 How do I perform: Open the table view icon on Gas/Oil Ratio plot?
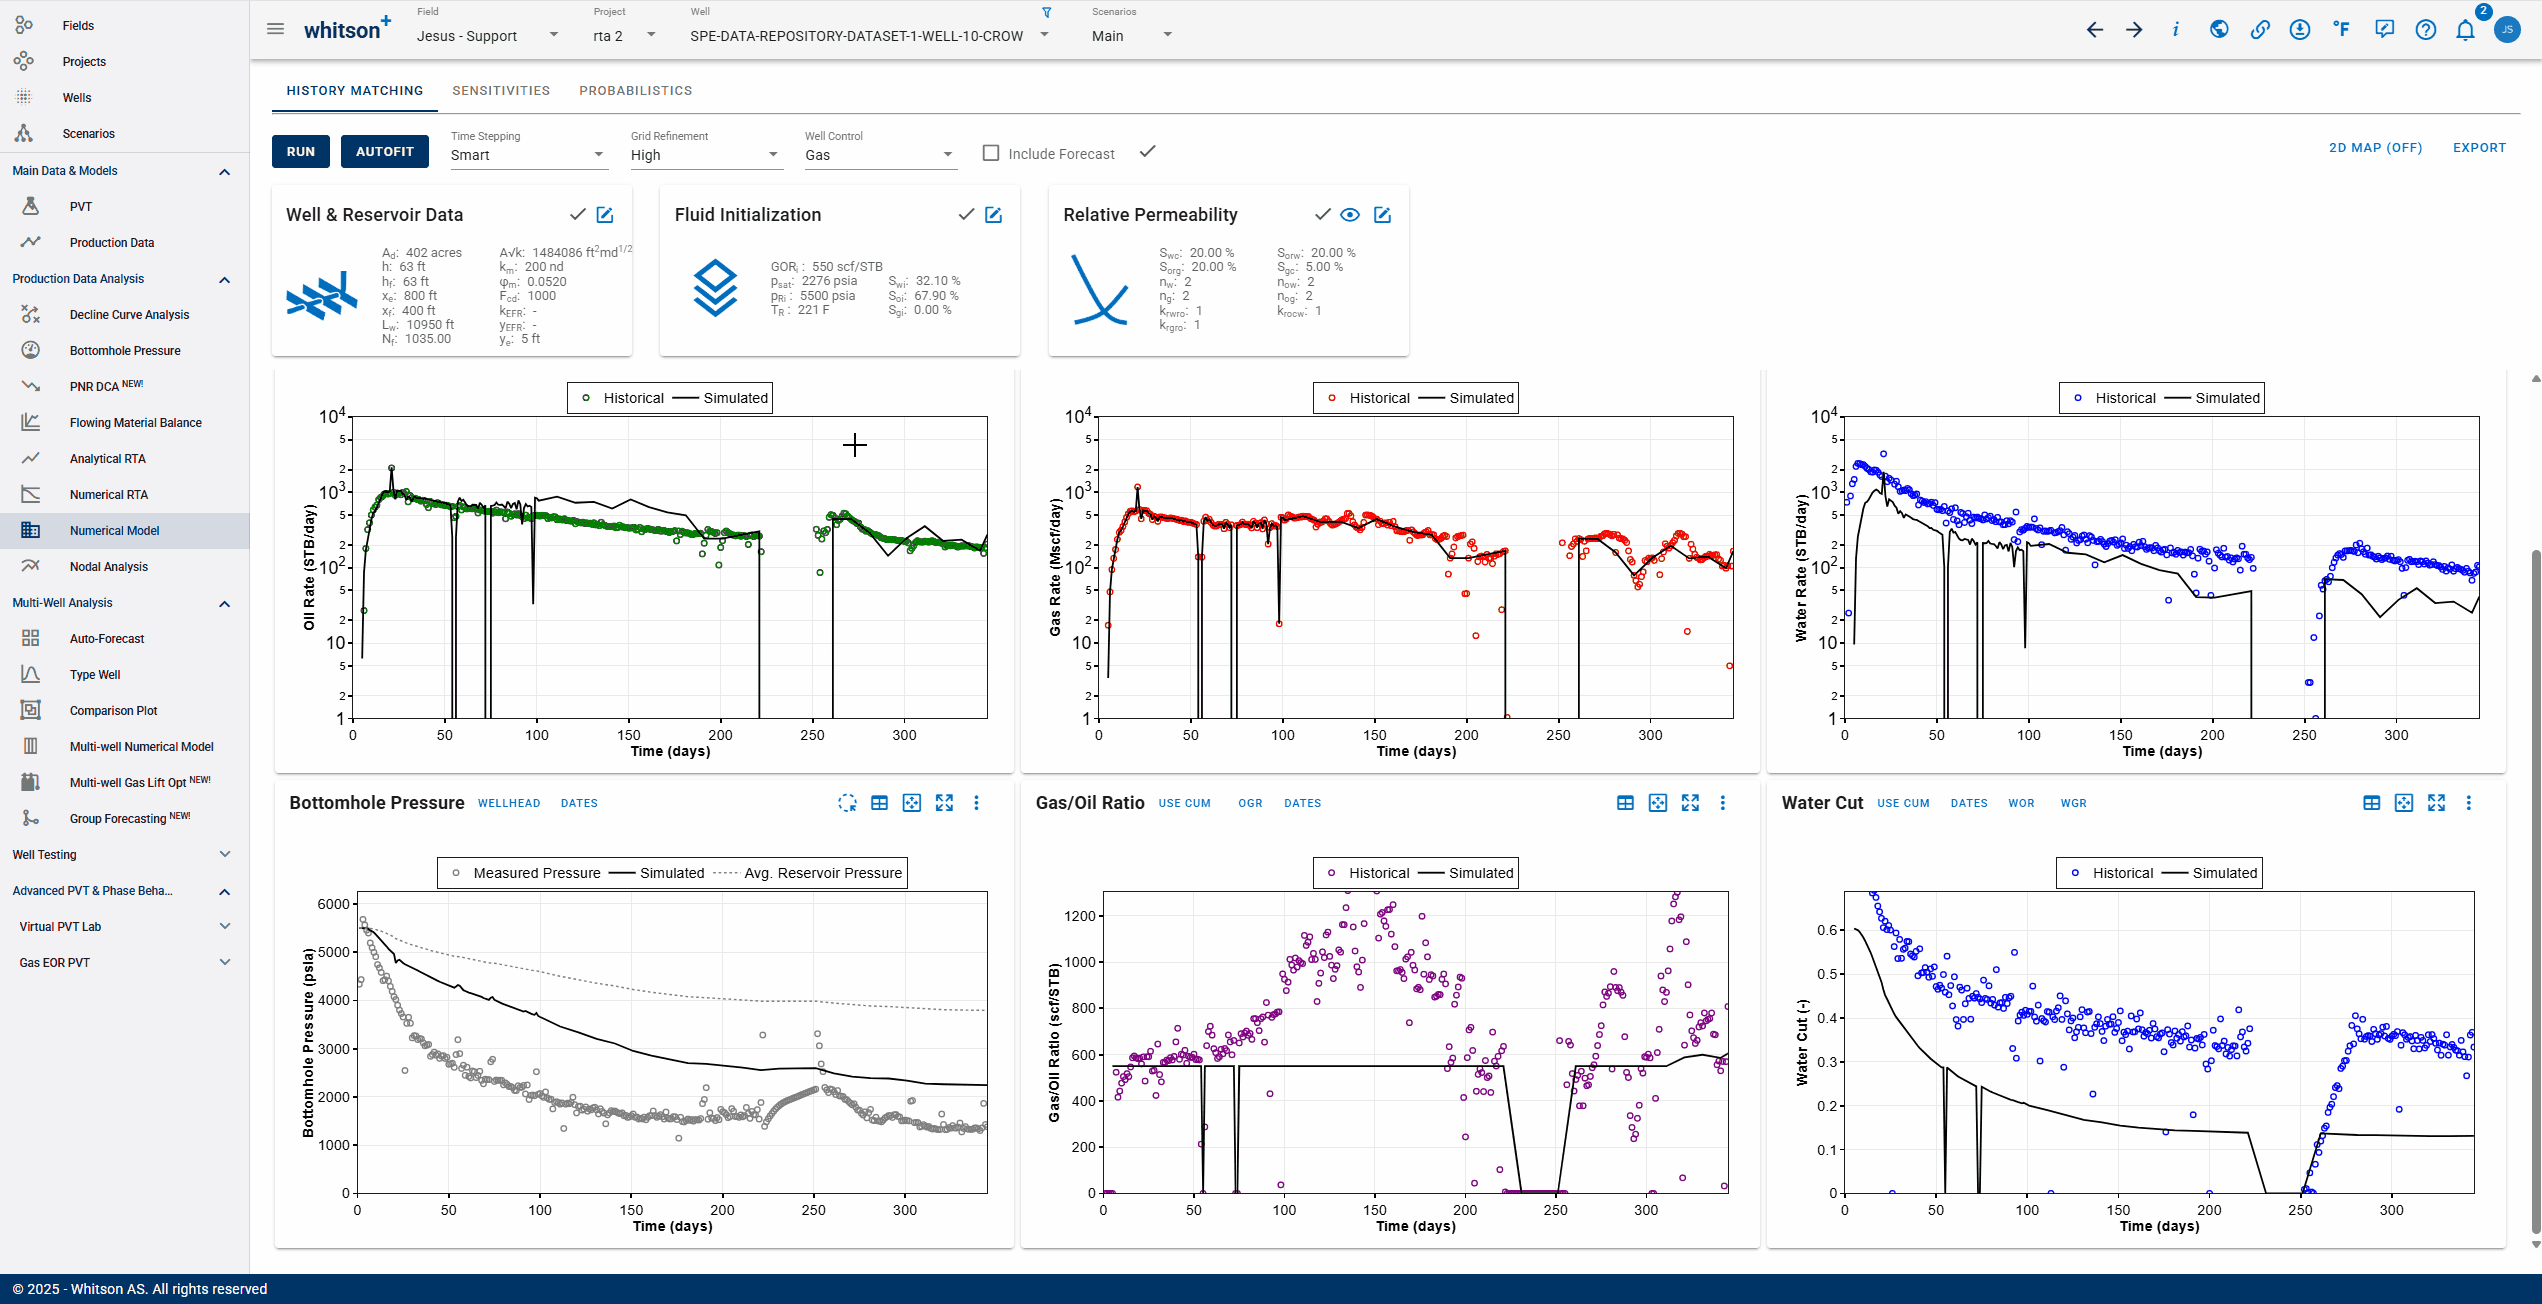[1625, 803]
